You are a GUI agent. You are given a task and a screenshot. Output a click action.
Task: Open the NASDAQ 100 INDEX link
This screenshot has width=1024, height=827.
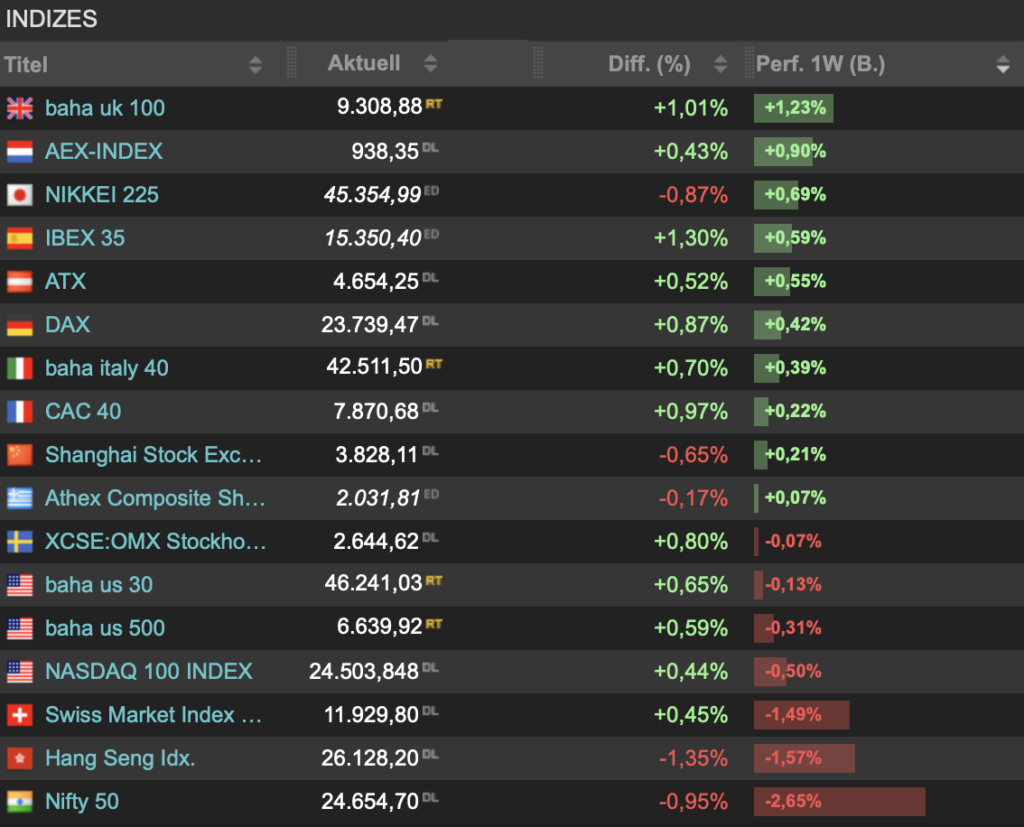click(x=149, y=671)
